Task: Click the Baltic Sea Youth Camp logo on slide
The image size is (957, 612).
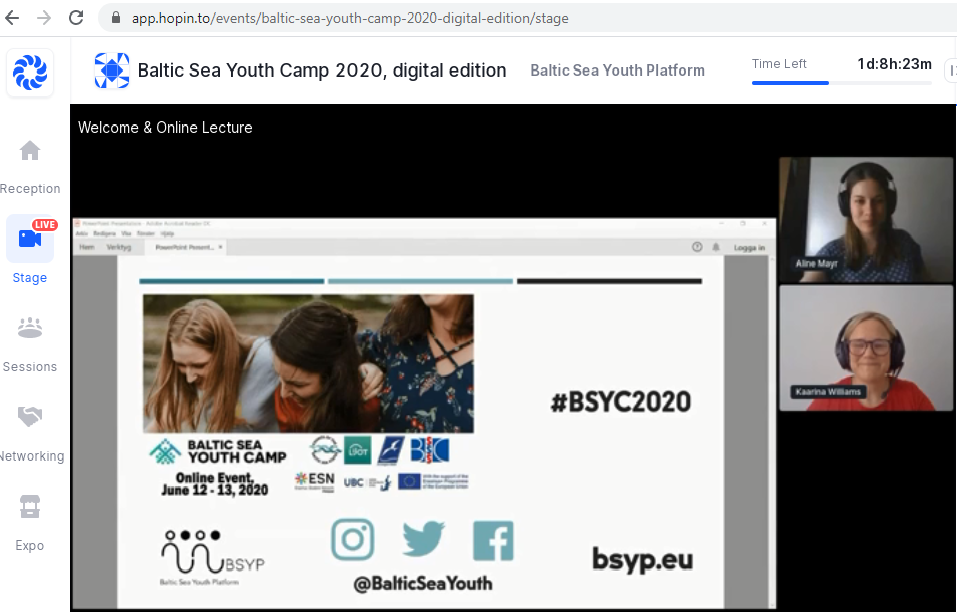Action: click(218, 452)
